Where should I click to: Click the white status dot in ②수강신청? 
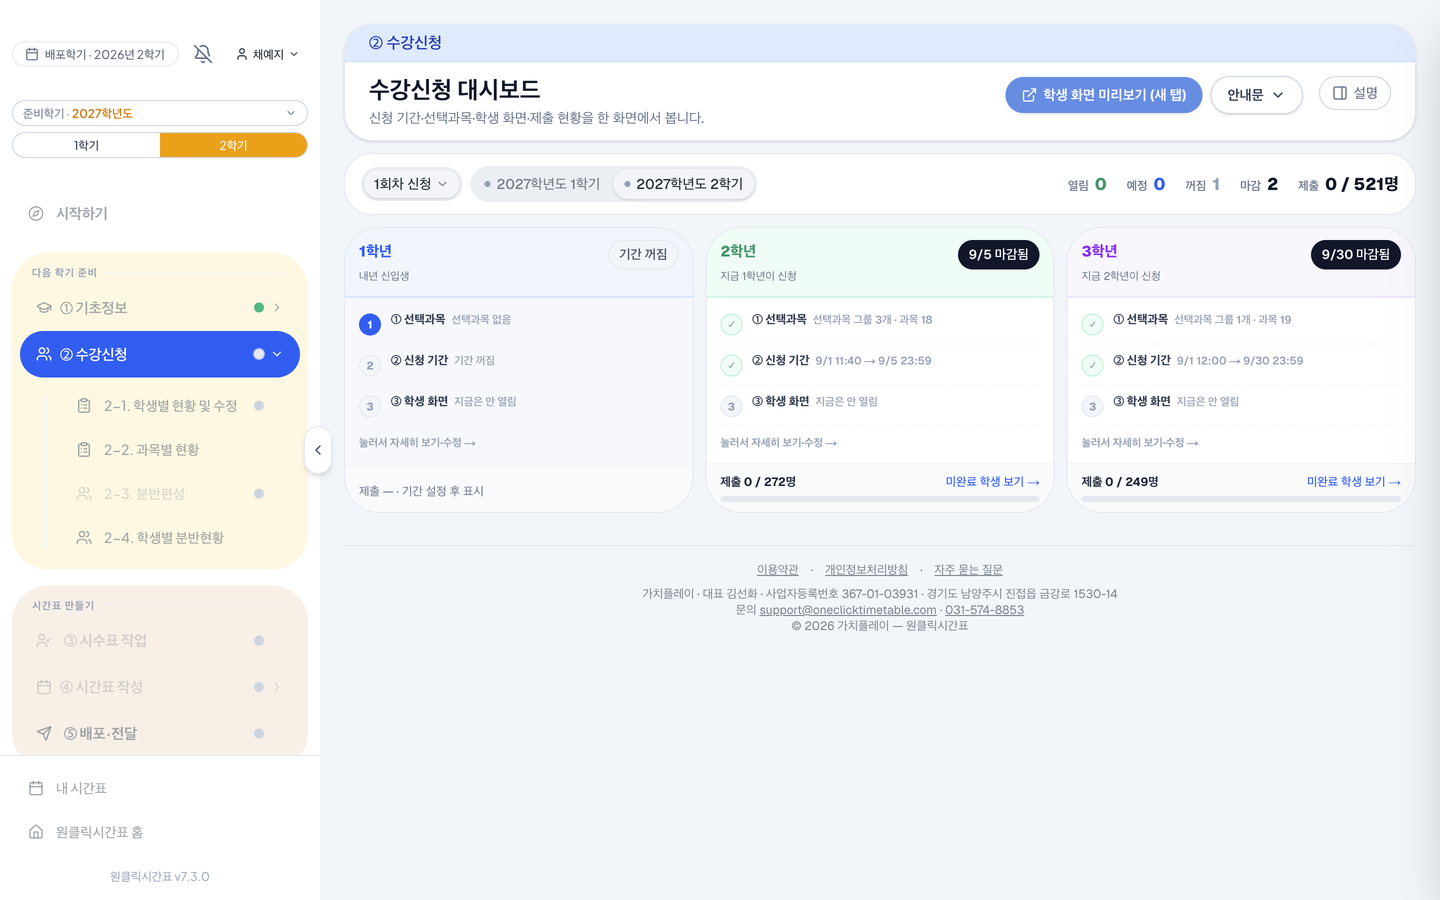259,354
